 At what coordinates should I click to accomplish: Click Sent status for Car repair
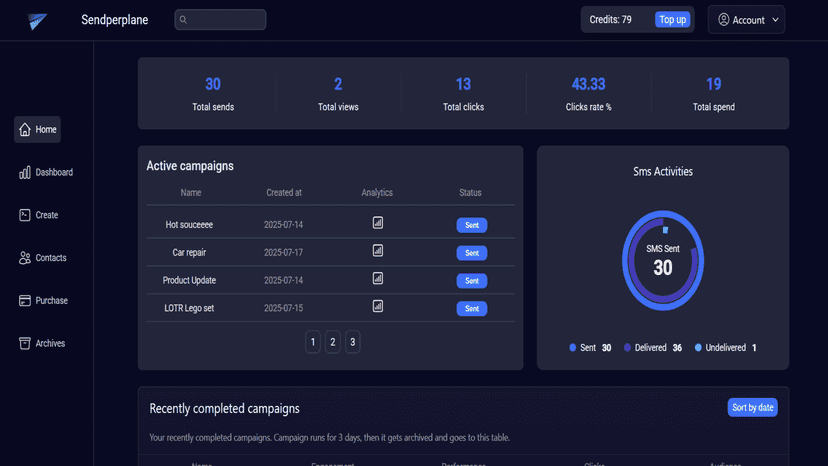coord(472,253)
